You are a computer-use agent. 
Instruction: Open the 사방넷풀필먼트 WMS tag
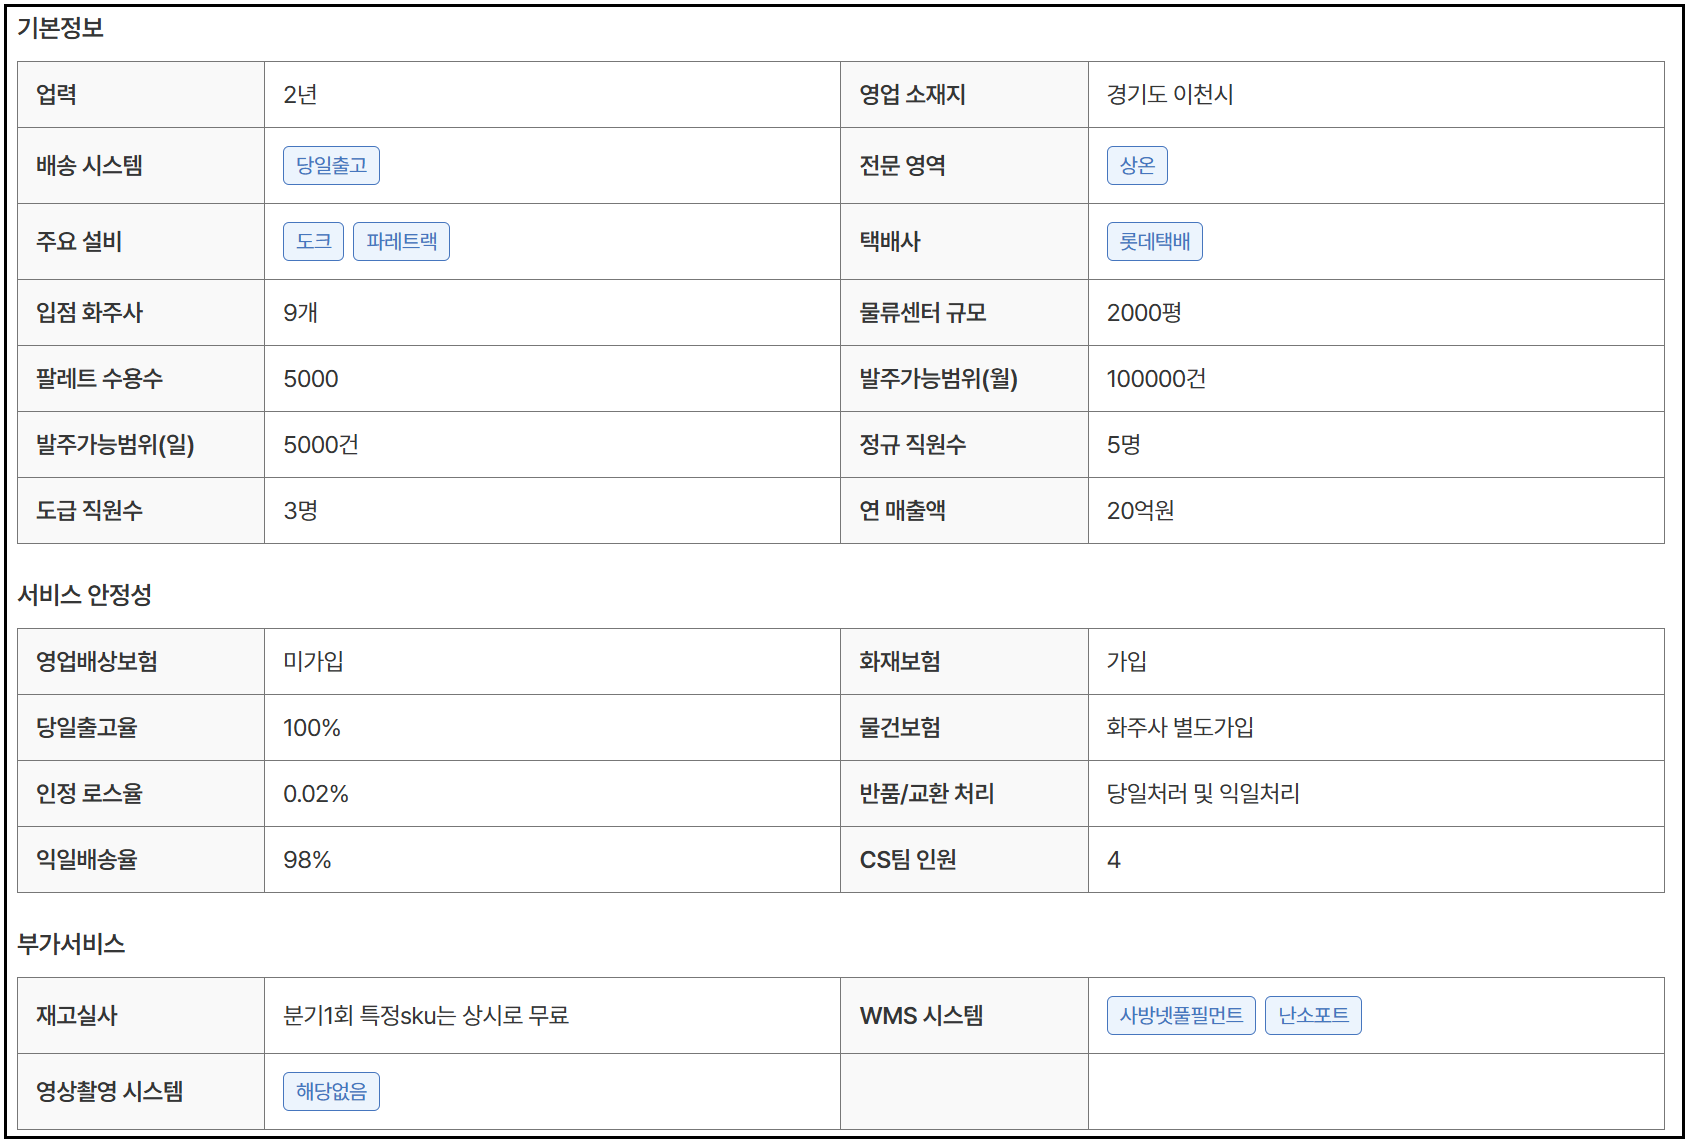[x=1180, y=1016]
